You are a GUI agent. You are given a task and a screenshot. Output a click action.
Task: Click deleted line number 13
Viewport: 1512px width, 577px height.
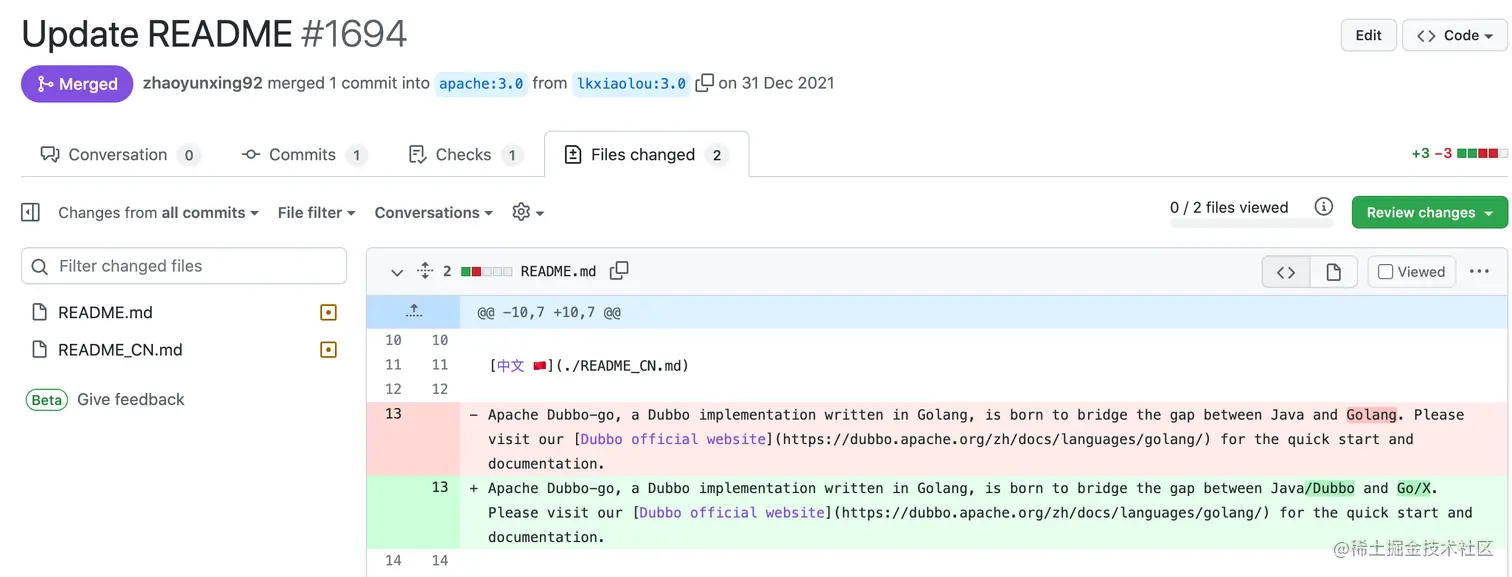pyautogui.click(x=393, y=414)
